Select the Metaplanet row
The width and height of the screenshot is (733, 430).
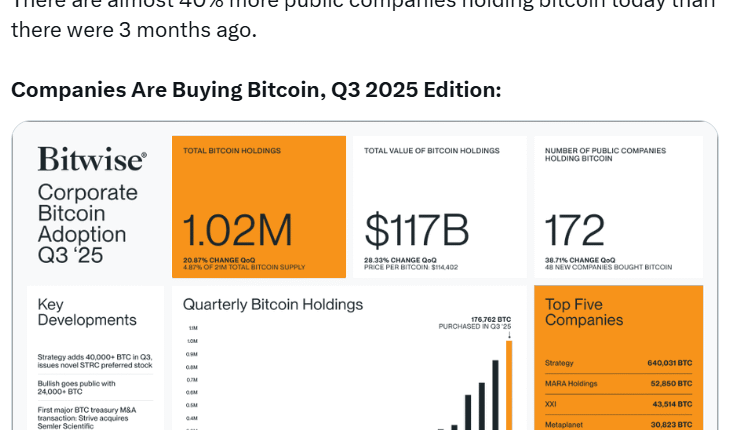(618, 423)
